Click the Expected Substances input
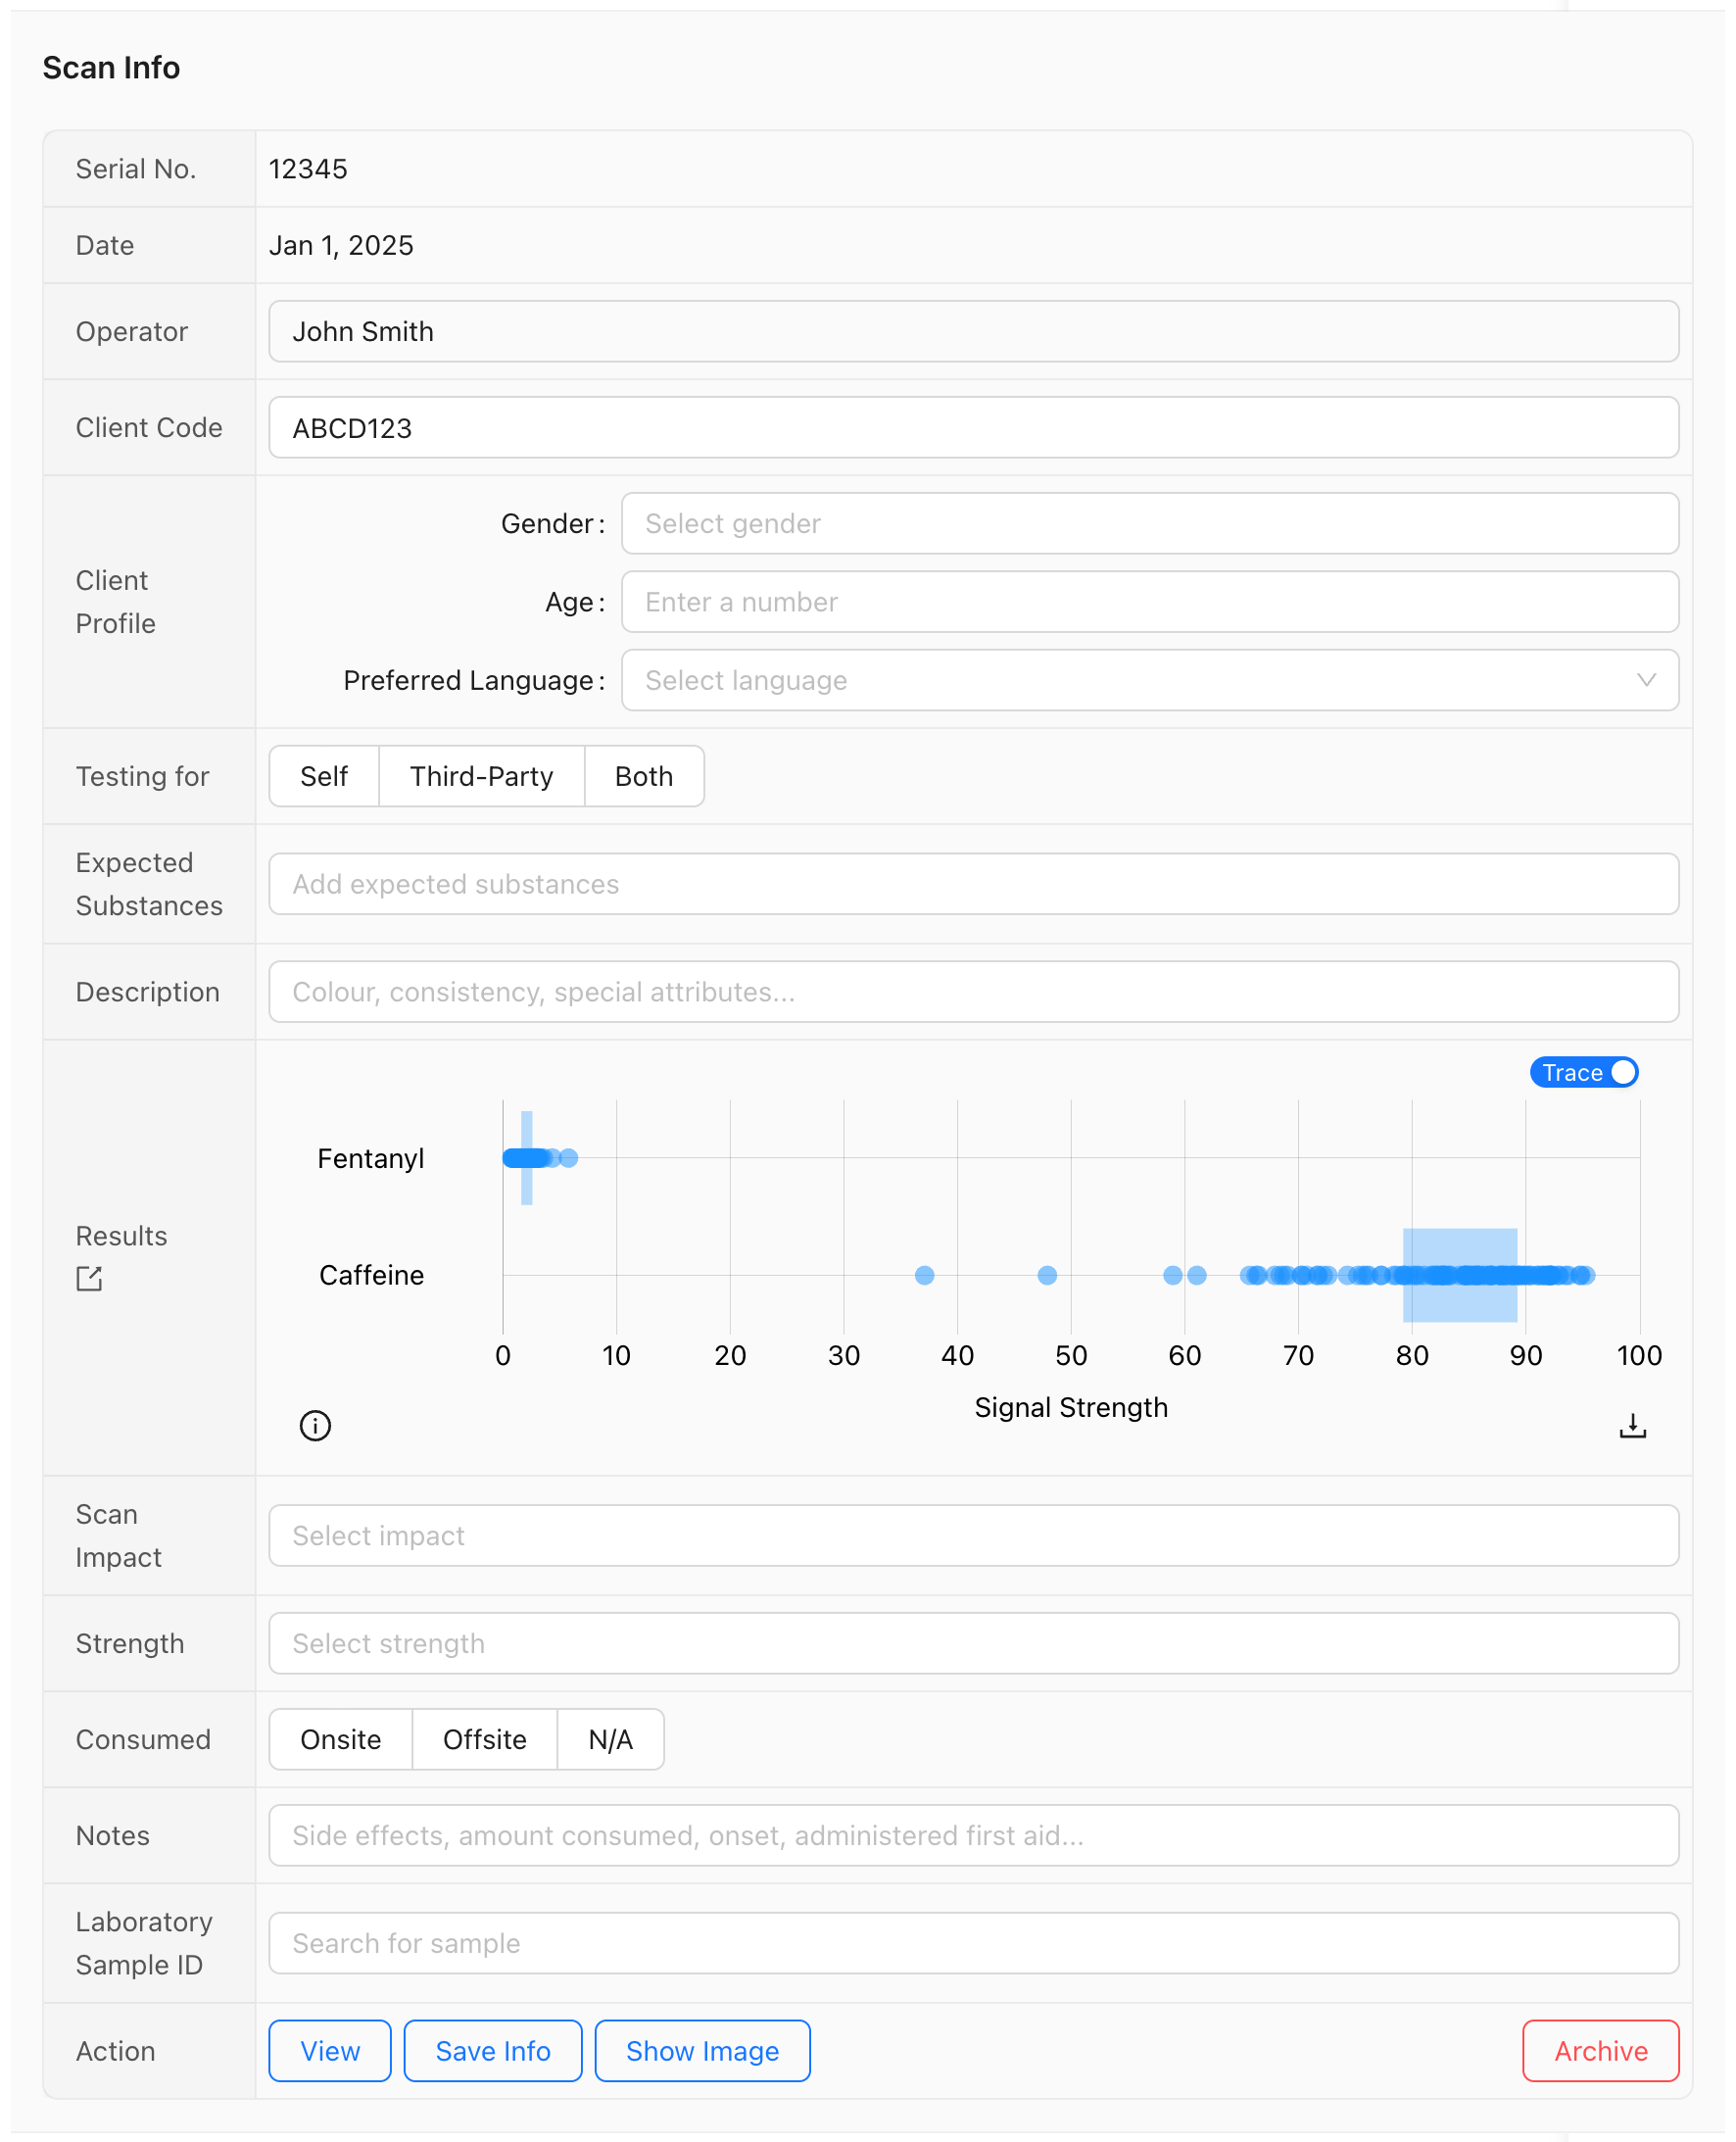Viewport: 1736px width, 2142px height. (973, 884)
